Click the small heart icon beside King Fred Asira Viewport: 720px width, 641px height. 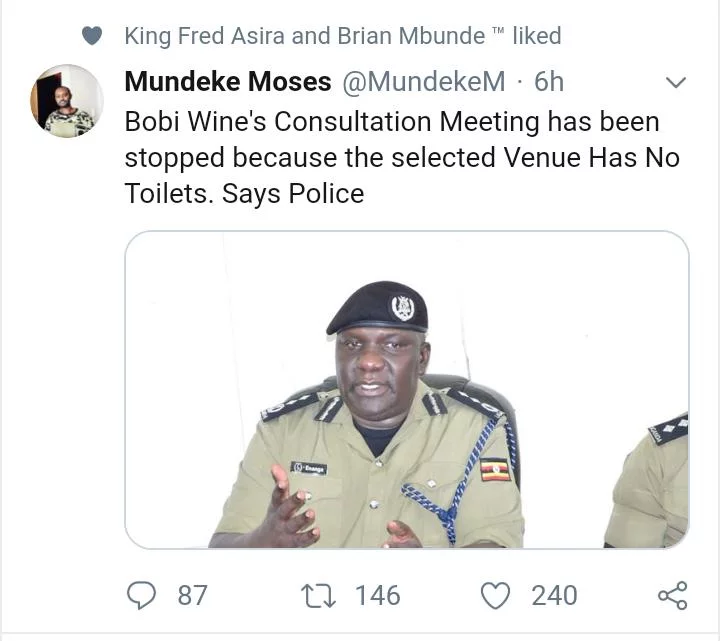(92, 36)
